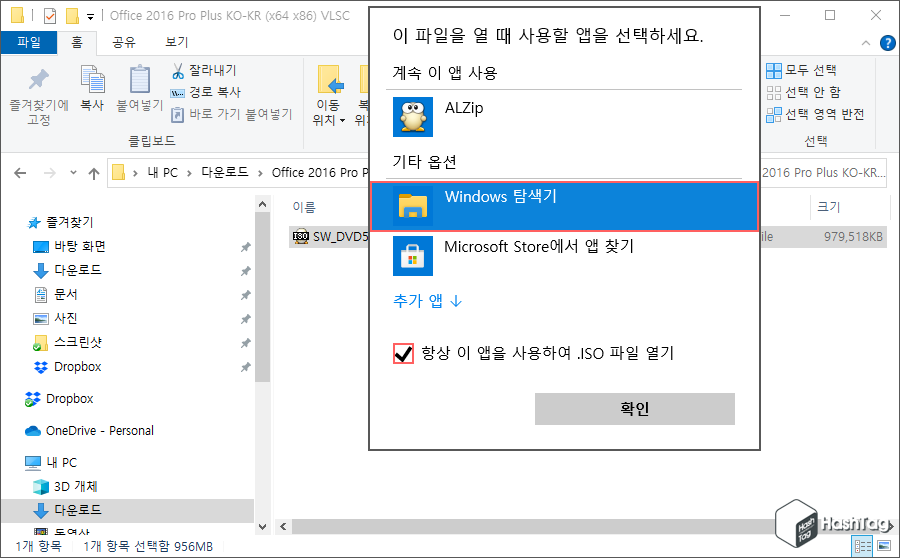
Task: Toggle 항상 이 앱을 사용하여 .ISO checkbox
Action: [404, 353]
